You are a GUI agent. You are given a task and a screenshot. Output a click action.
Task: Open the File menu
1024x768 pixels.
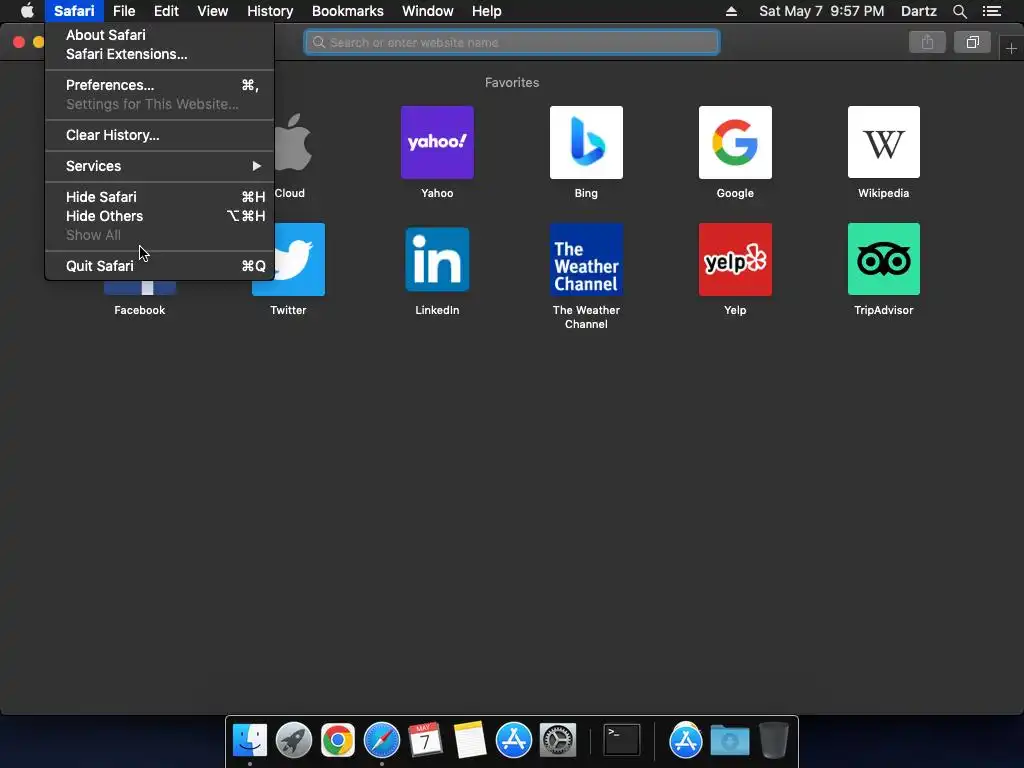(x=123, y=11)
